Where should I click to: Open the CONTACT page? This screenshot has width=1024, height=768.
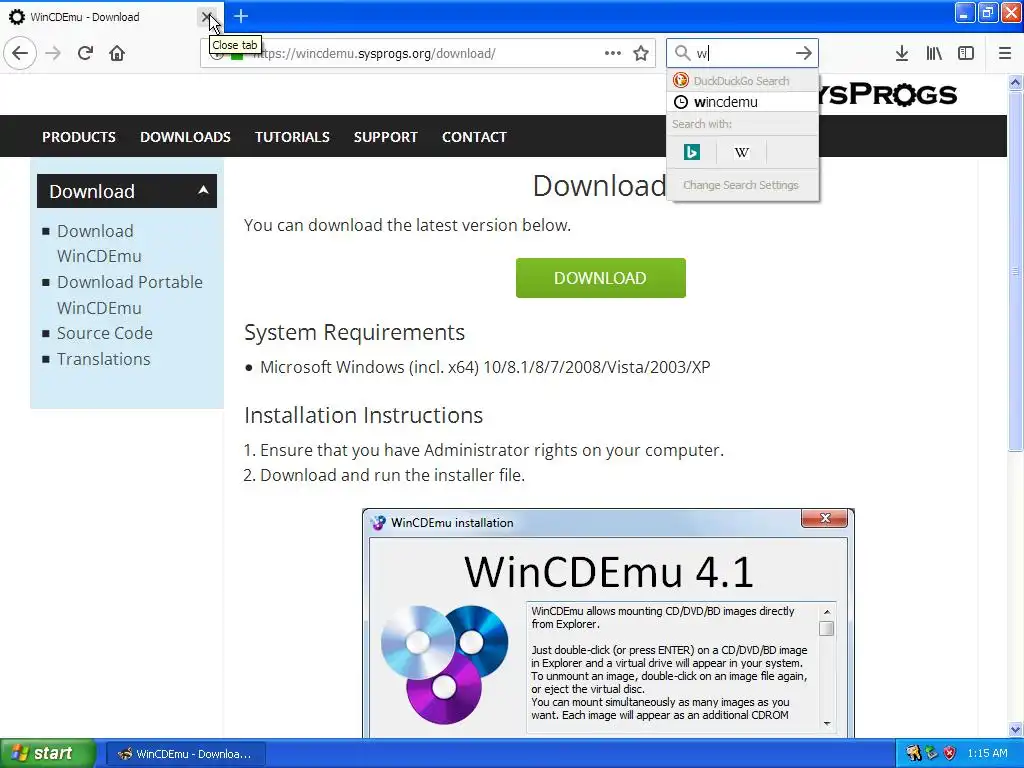coord(474,136)
